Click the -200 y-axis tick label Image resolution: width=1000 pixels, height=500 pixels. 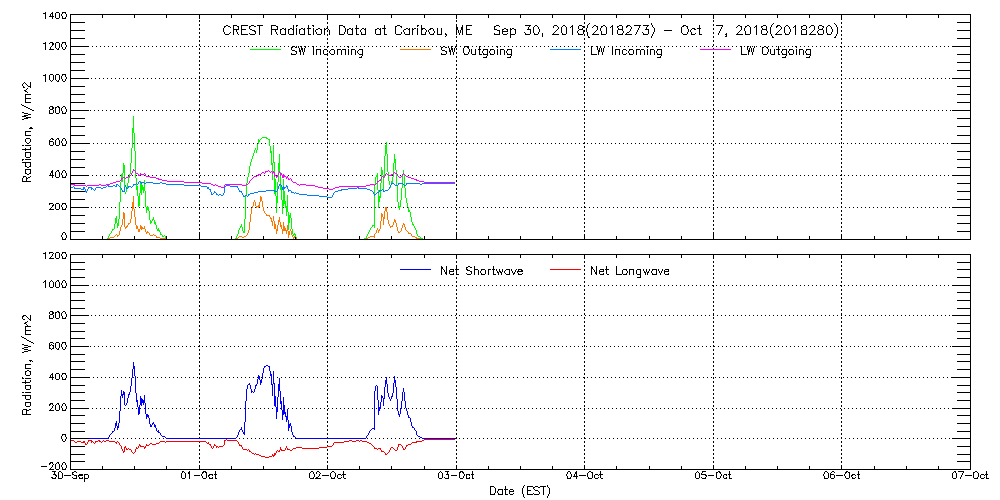54,466
